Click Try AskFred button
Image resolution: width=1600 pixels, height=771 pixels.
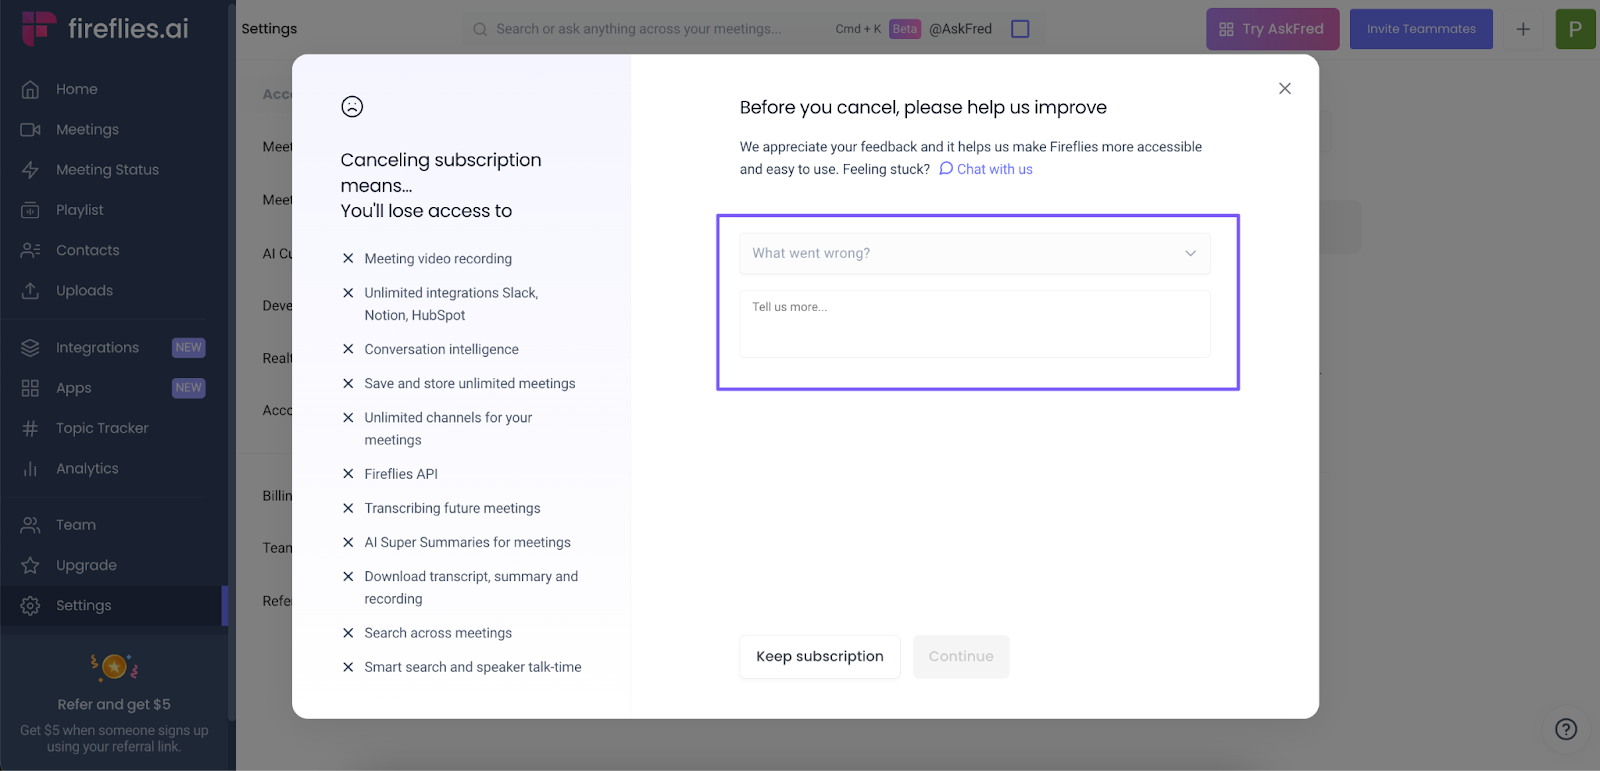tap(1272, 29)
